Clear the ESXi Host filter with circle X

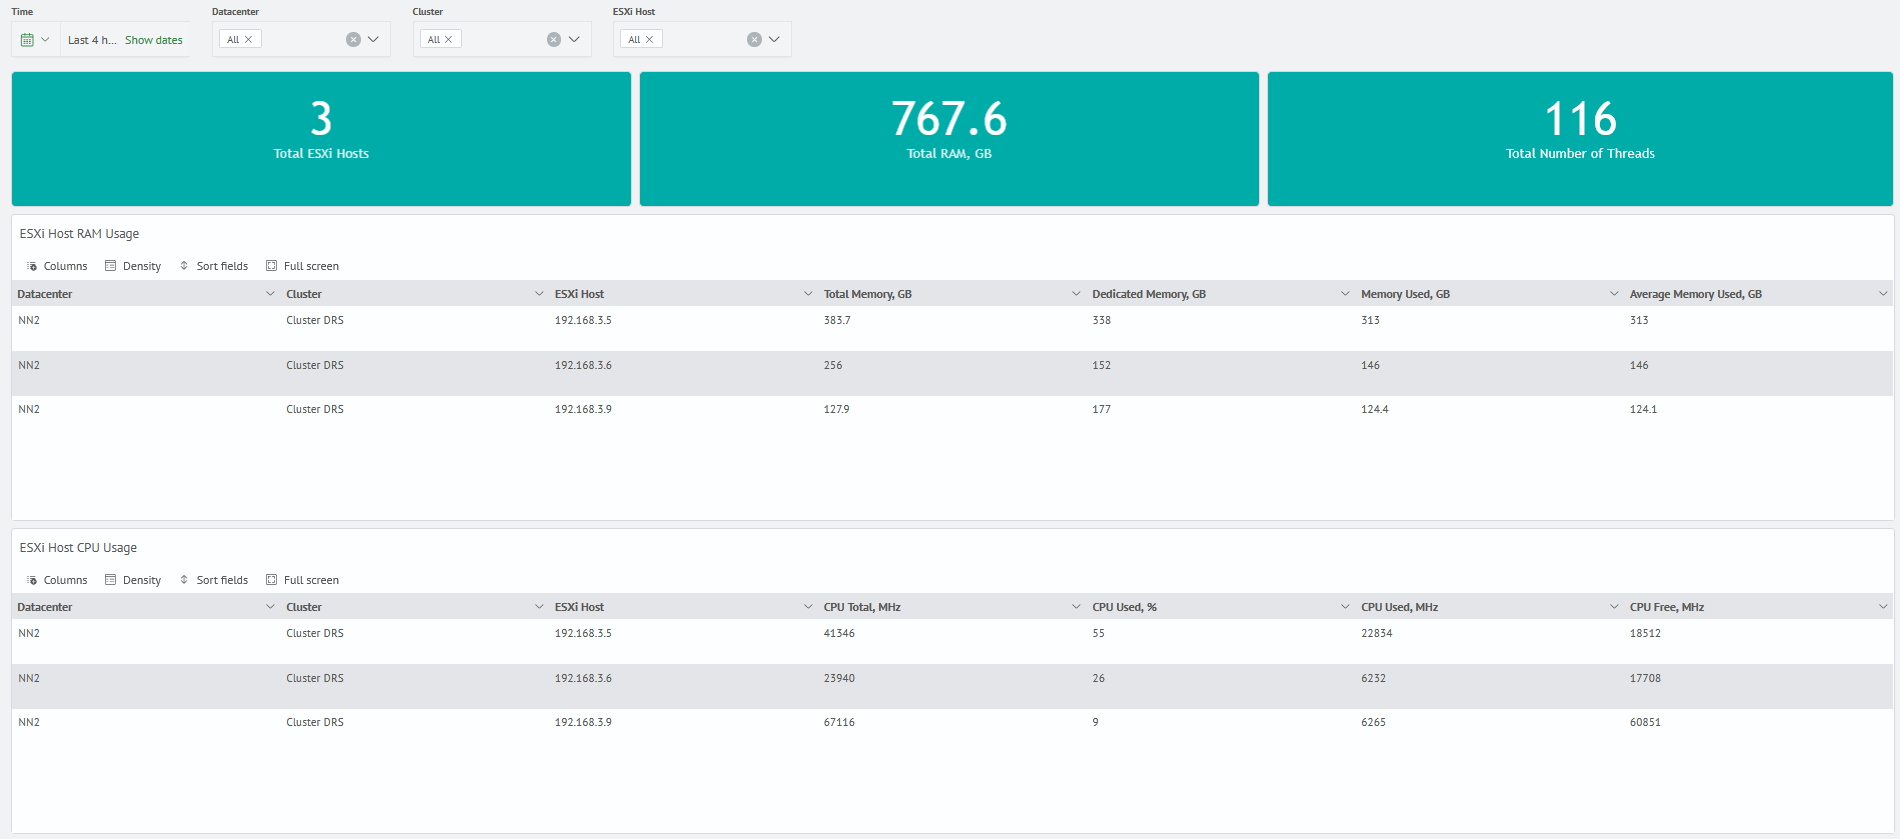[755, 40]
